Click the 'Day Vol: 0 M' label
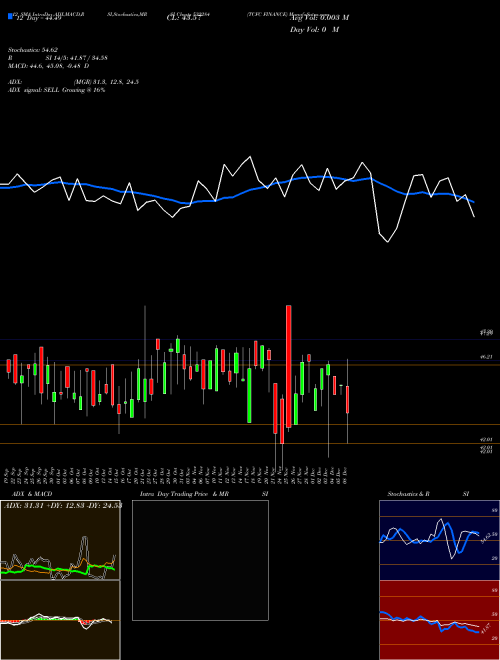Image resolution: width=500 pixels, height=660 pixels. (x=314, y=29)
